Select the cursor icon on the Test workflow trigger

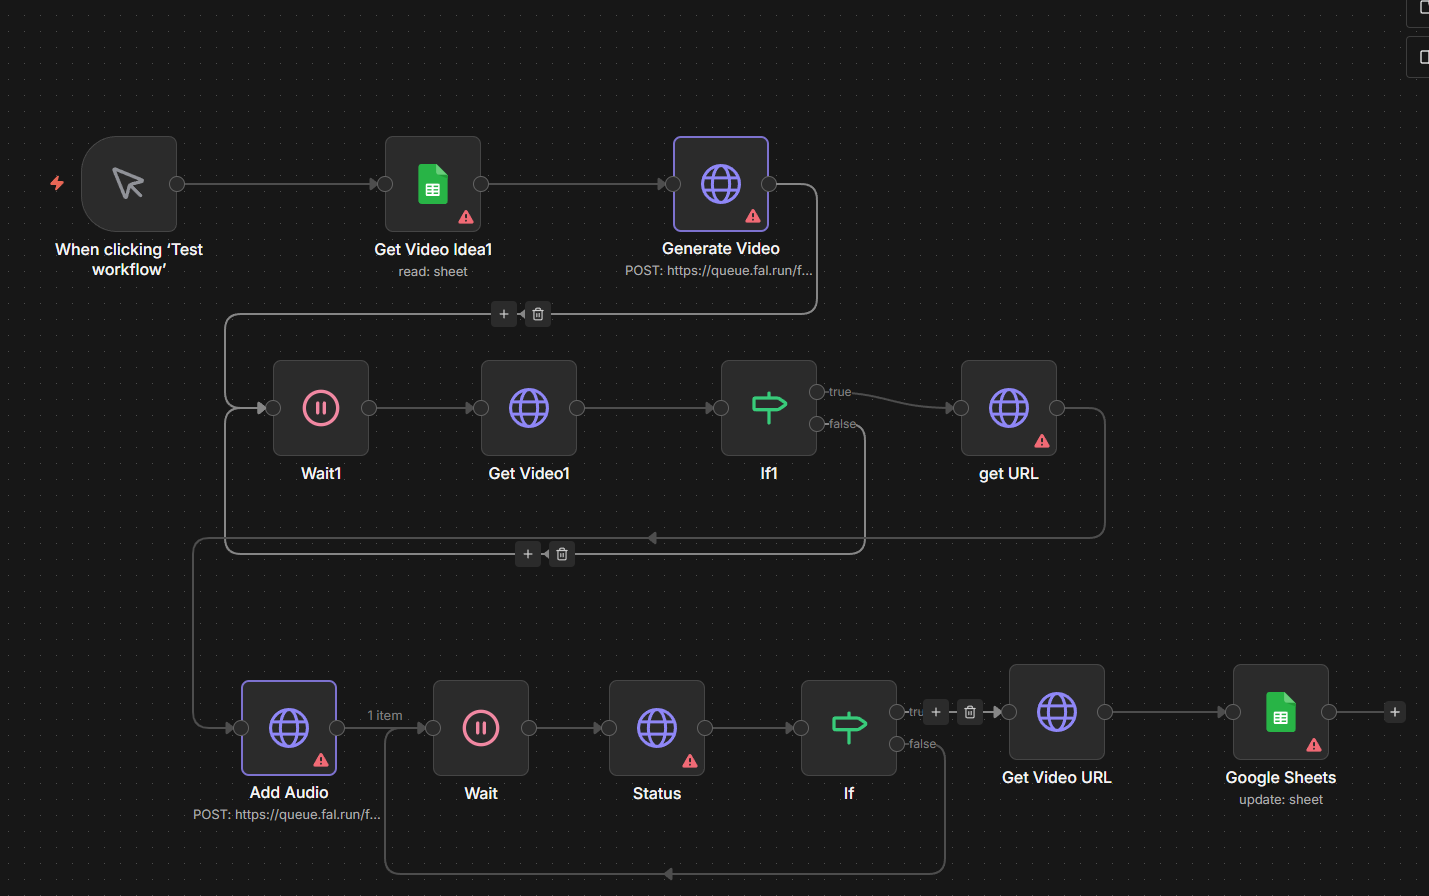click(128, 183)
